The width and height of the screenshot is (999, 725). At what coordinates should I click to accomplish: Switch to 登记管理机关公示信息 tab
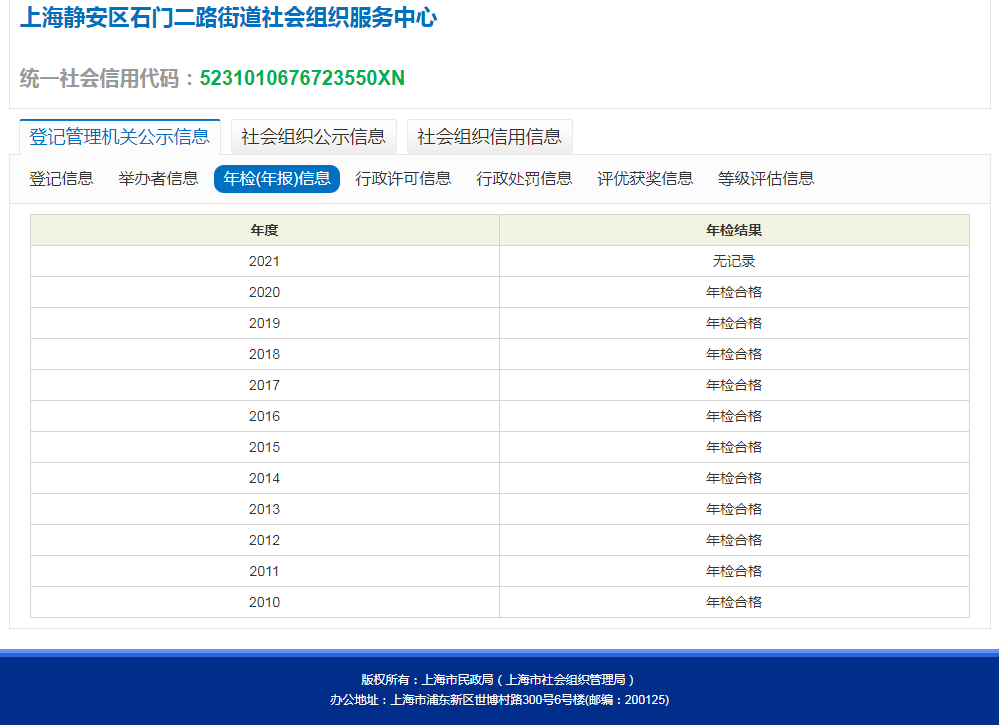pos(119,137)
